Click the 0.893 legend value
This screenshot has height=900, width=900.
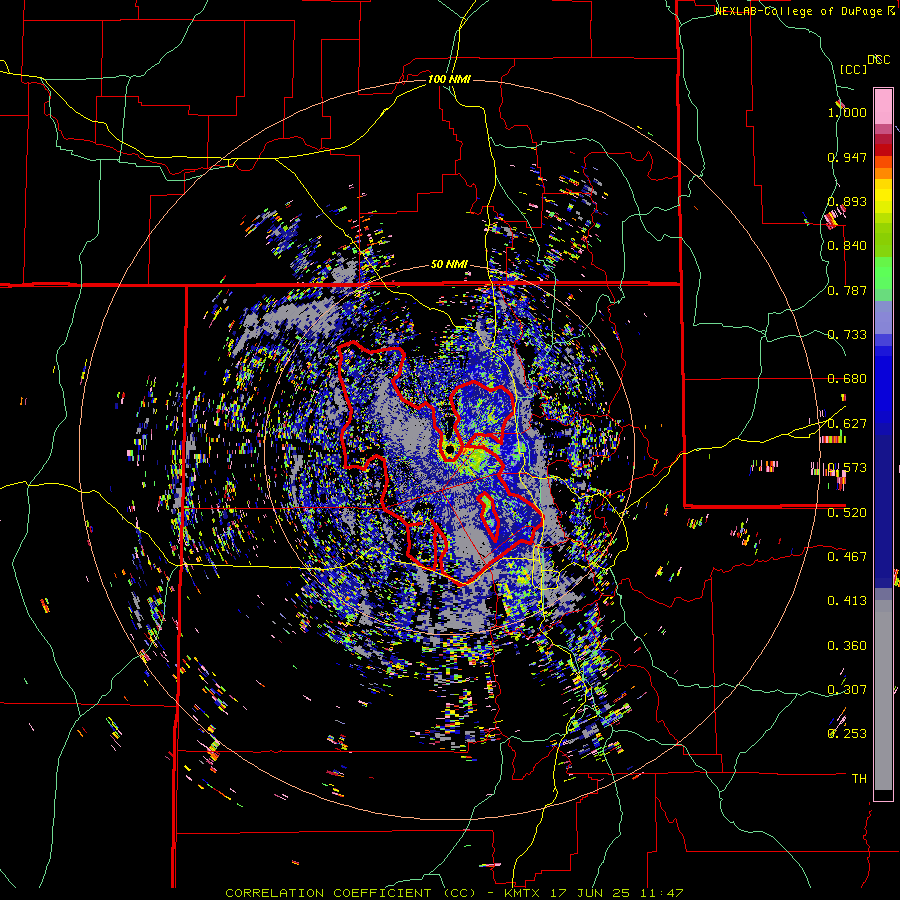(847, 201)
